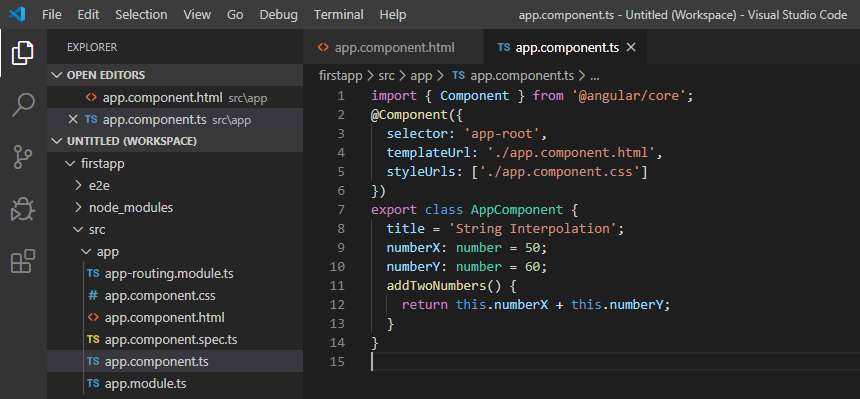
Task: Click the VS Code logo icon
Action: coord(18,15)
